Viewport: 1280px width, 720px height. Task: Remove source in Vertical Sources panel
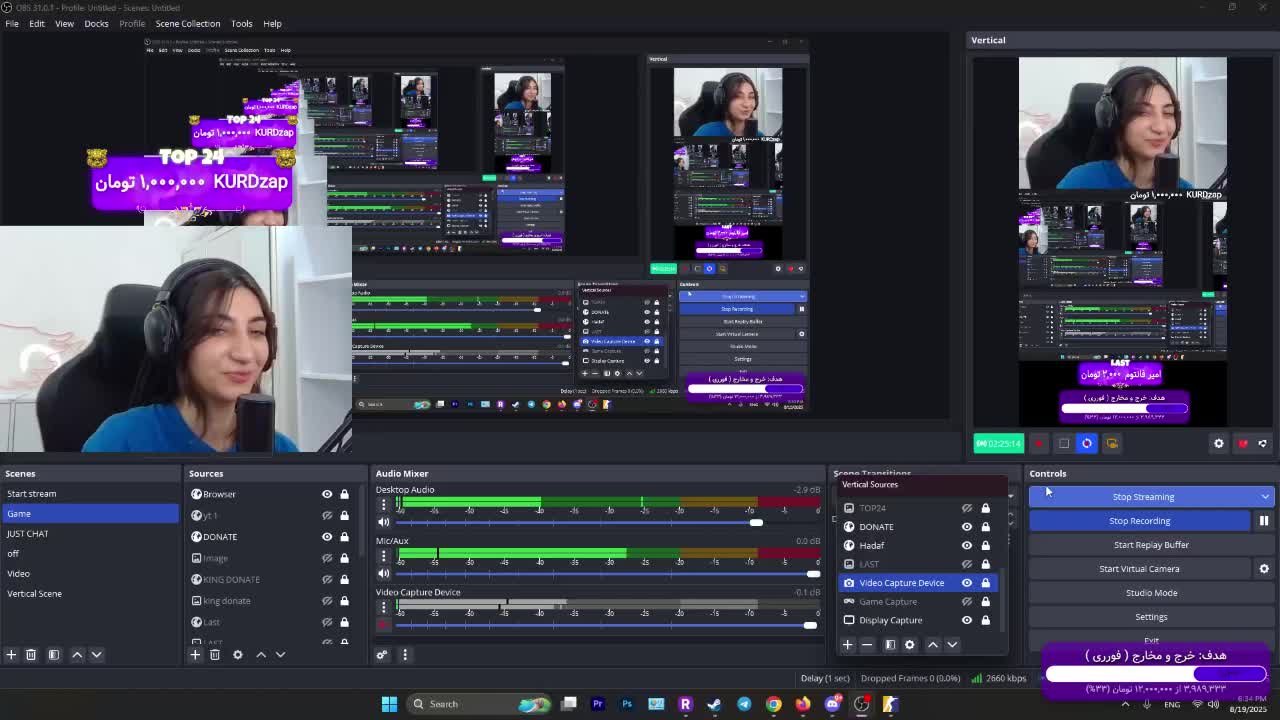pos(867,645)
